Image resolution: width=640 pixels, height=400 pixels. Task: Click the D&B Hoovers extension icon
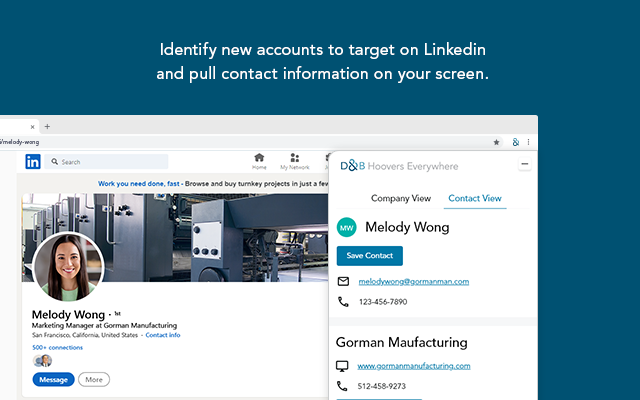click(516, 142)
